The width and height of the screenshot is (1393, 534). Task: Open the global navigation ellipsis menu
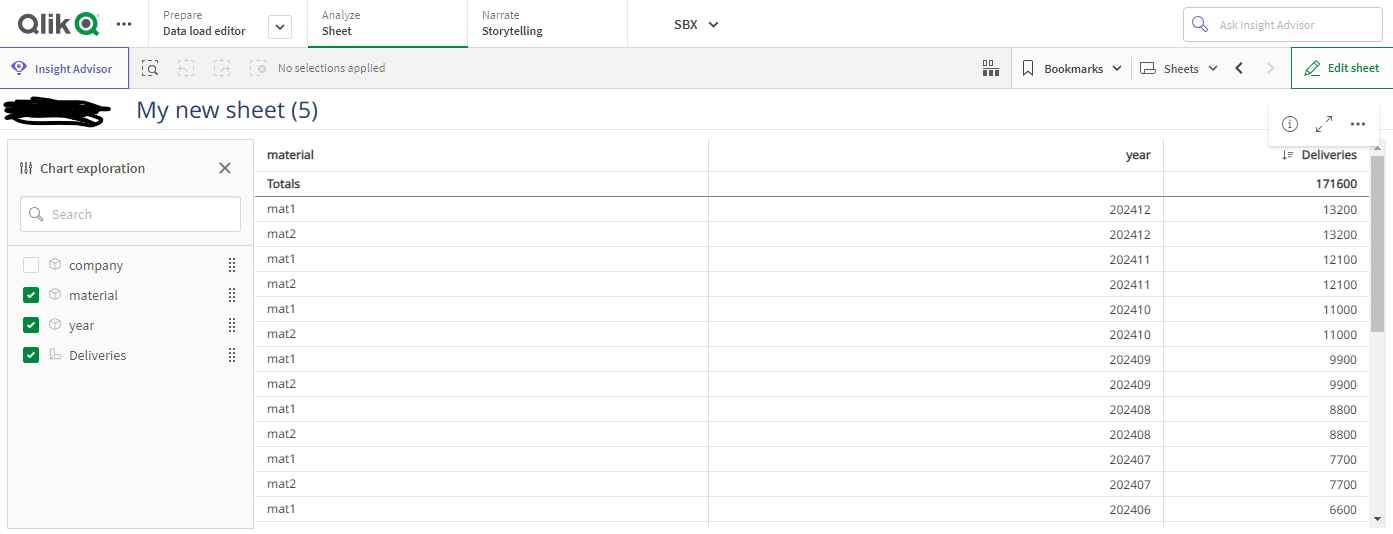tap(123, 23)
